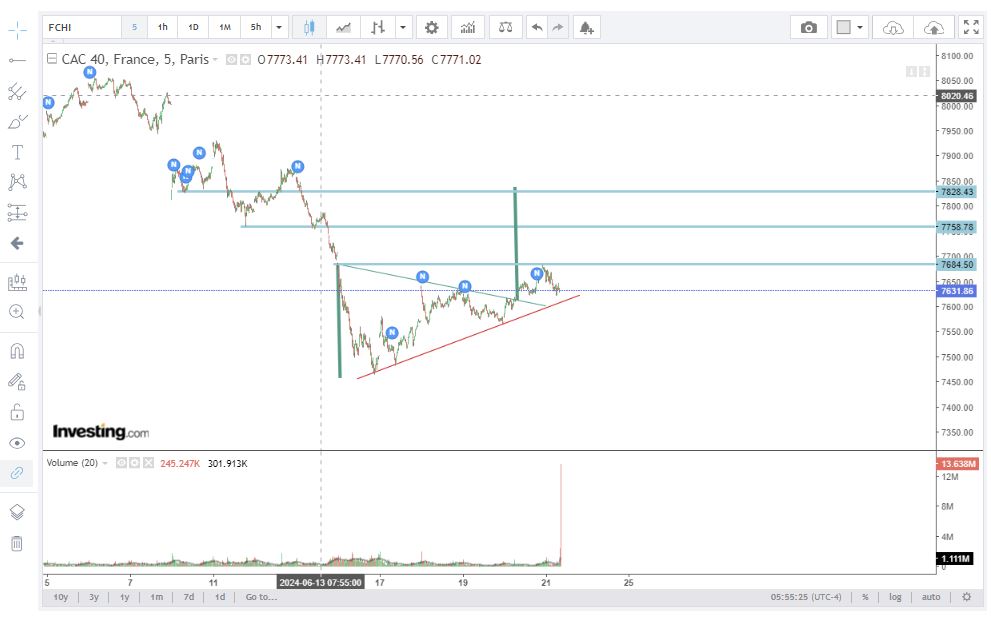Remove Volume indicator with X icon
This screenshot has width=991, height=618.
click(x=149, y=463)
